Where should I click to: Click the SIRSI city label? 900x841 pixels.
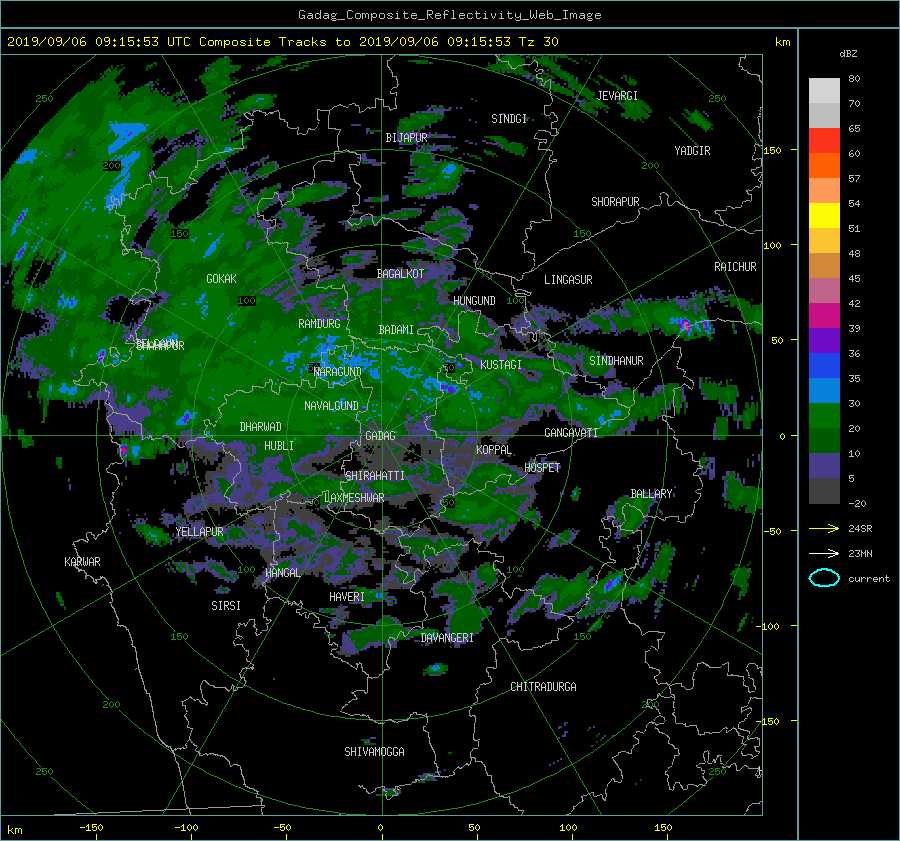[226, 606]
